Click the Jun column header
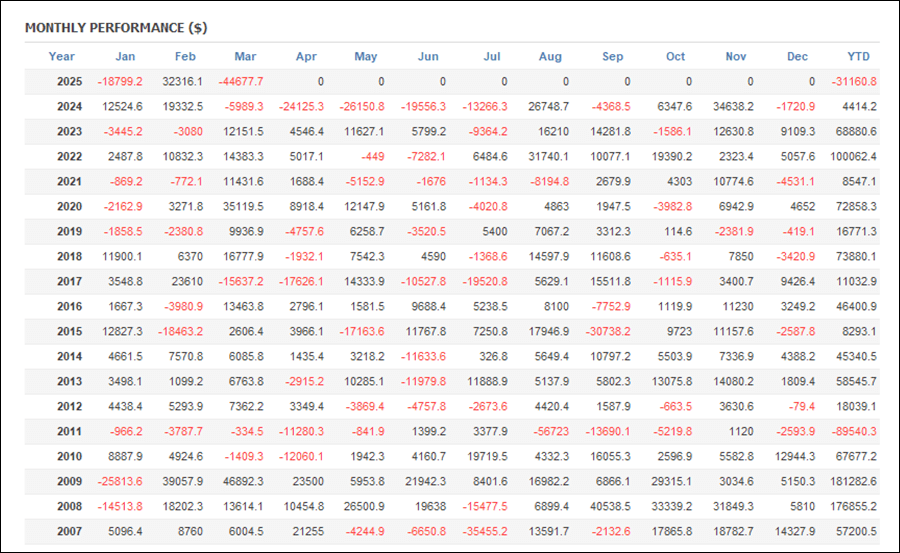 tap(428, 56)
